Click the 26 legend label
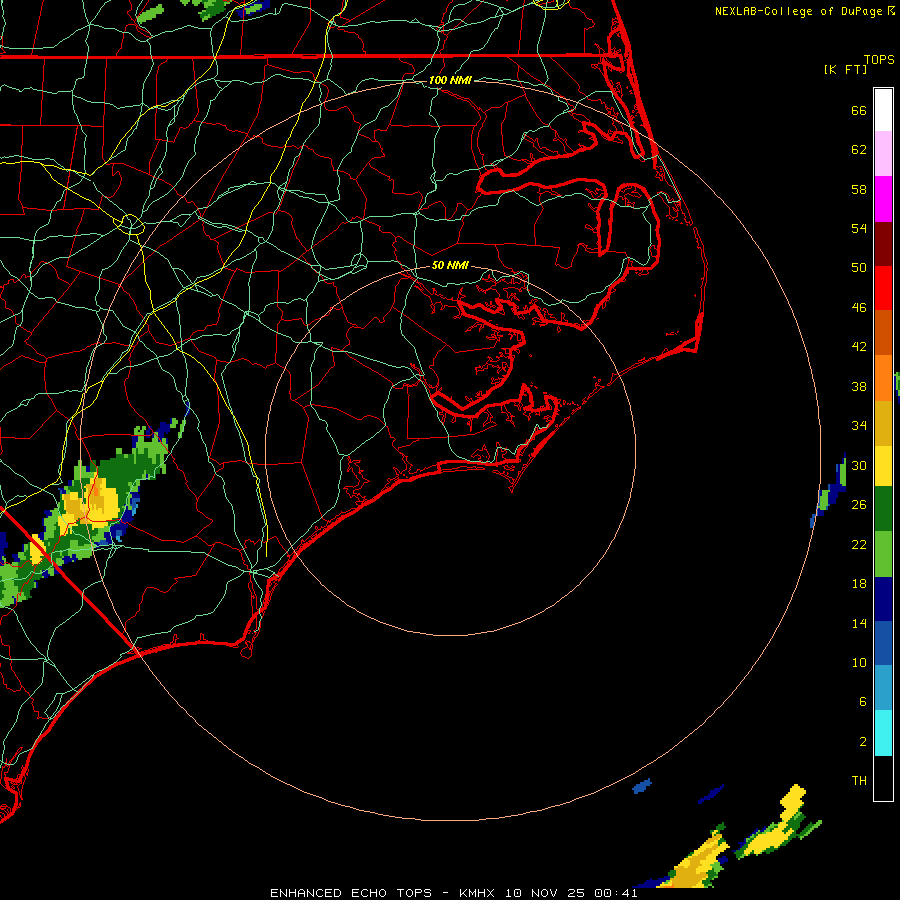 (859, 505)
